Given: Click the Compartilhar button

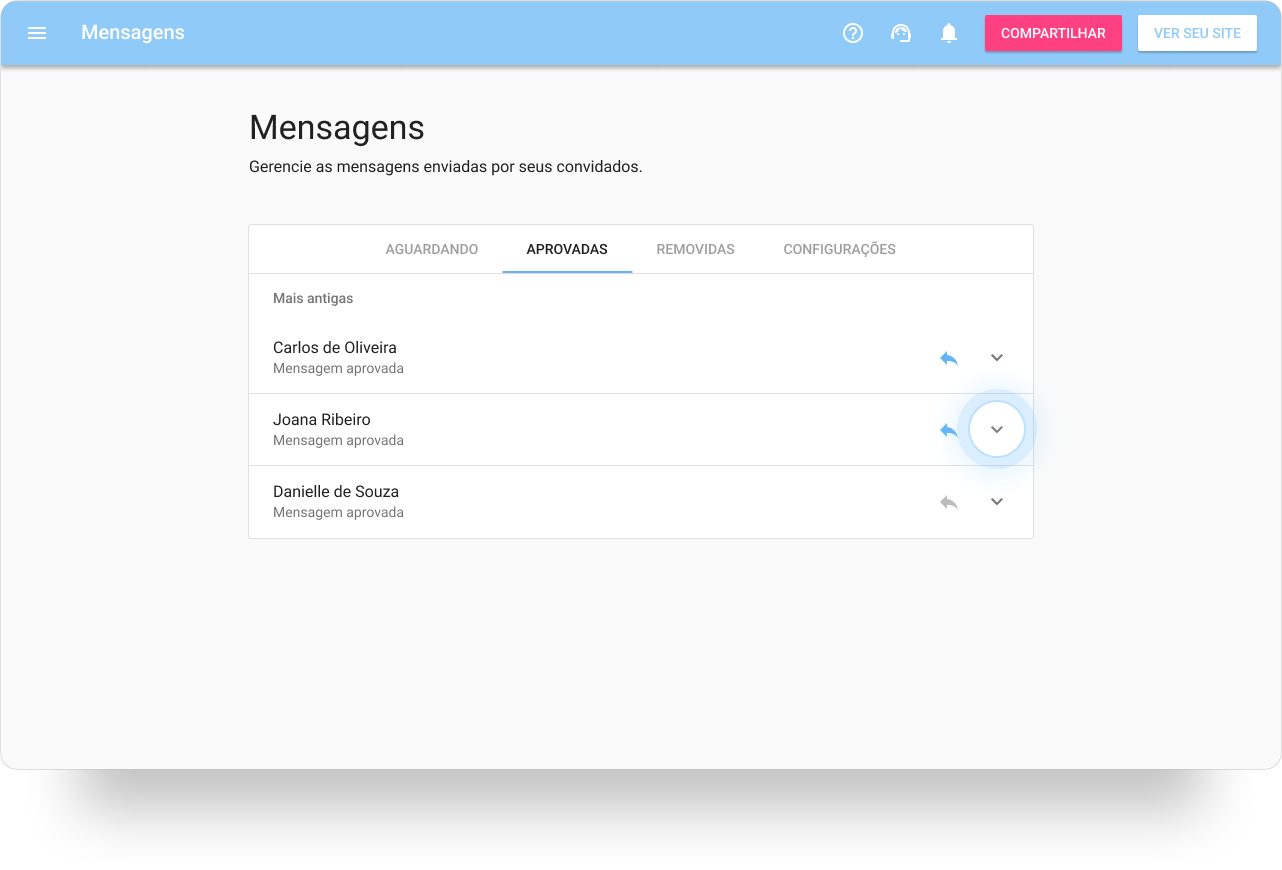Looking at the screenshot, I should (1053, 33).
